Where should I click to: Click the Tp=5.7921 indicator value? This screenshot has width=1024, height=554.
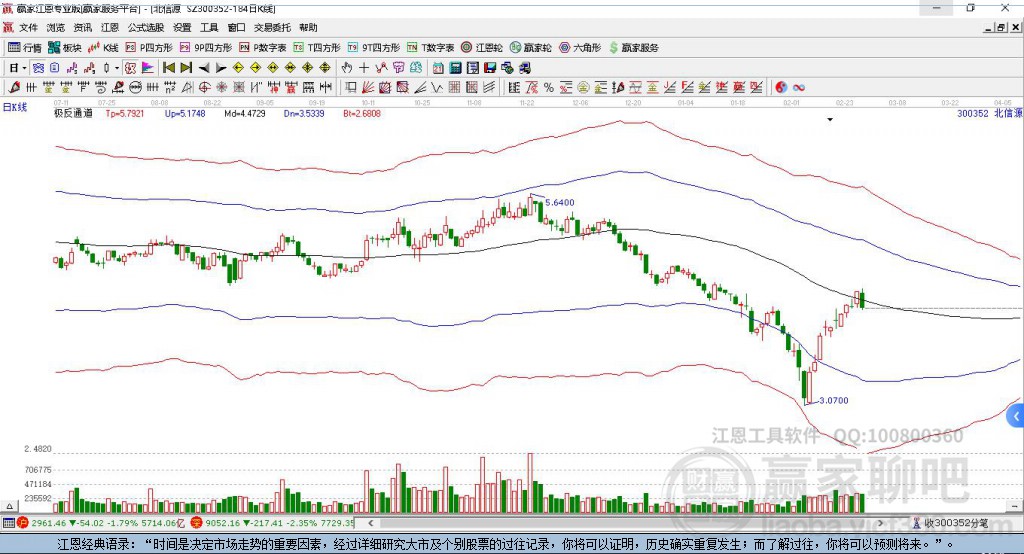tap(125, 113)
